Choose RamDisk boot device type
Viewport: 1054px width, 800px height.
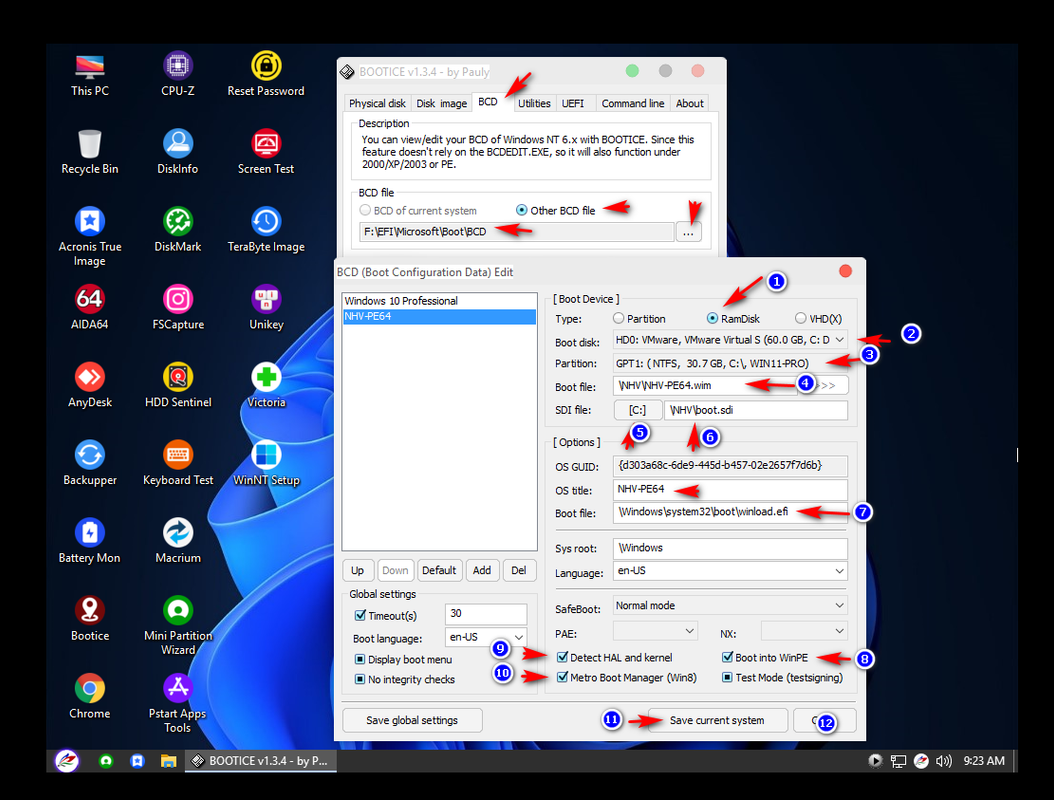click(x=713, y=319)
